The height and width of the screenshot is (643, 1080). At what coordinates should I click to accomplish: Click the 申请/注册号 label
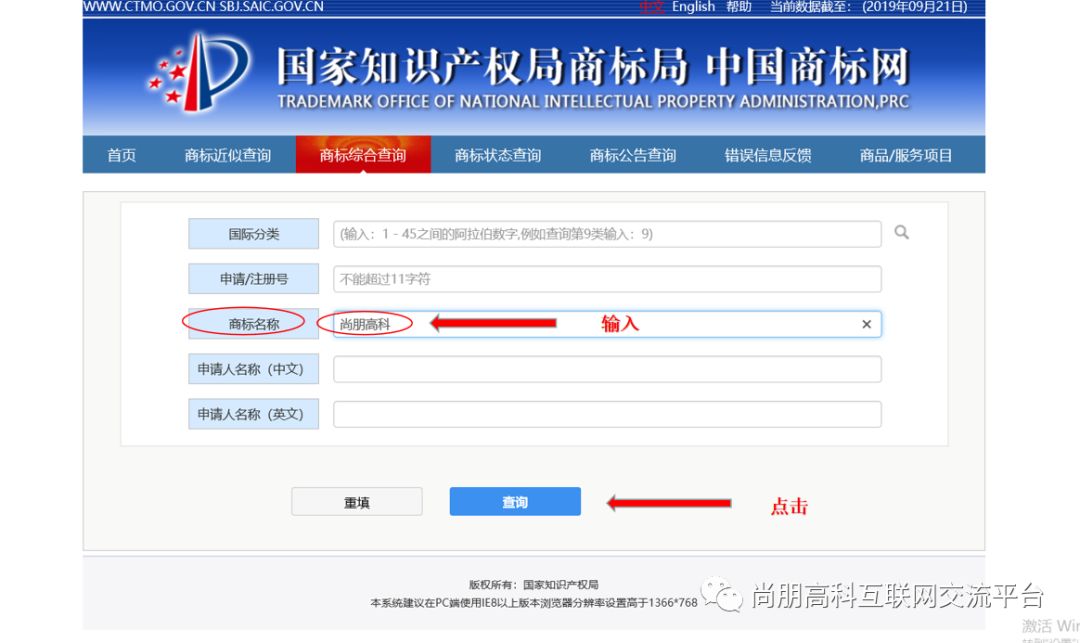253,279
